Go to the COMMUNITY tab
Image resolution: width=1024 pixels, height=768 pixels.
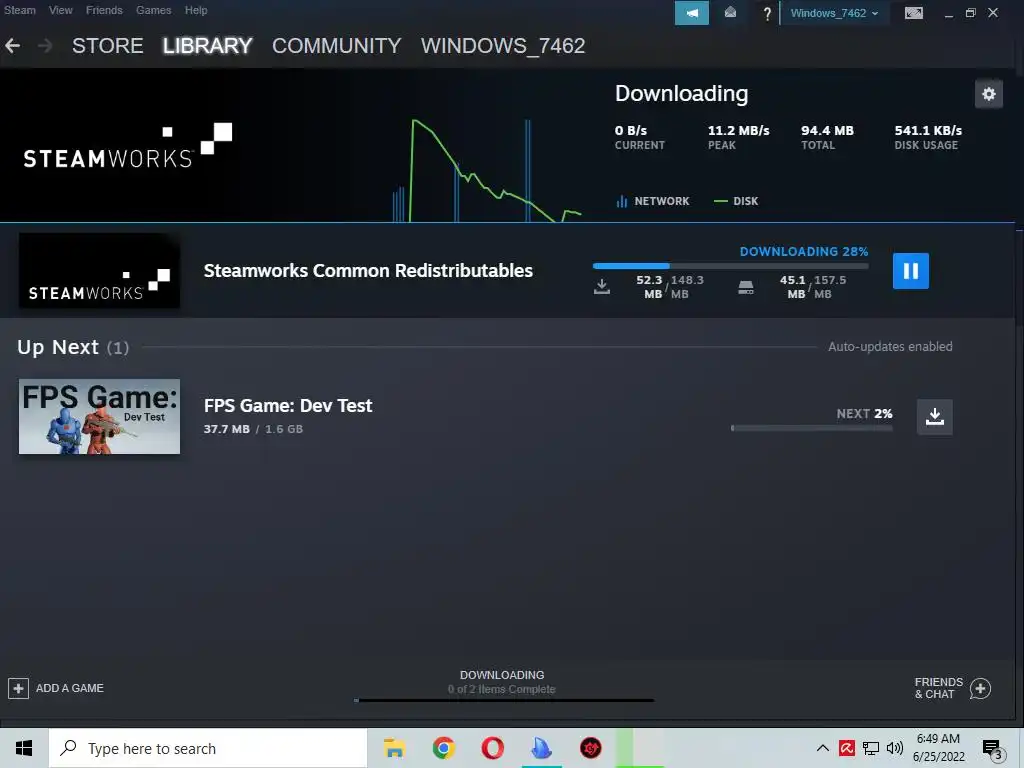tap(336, 46)
